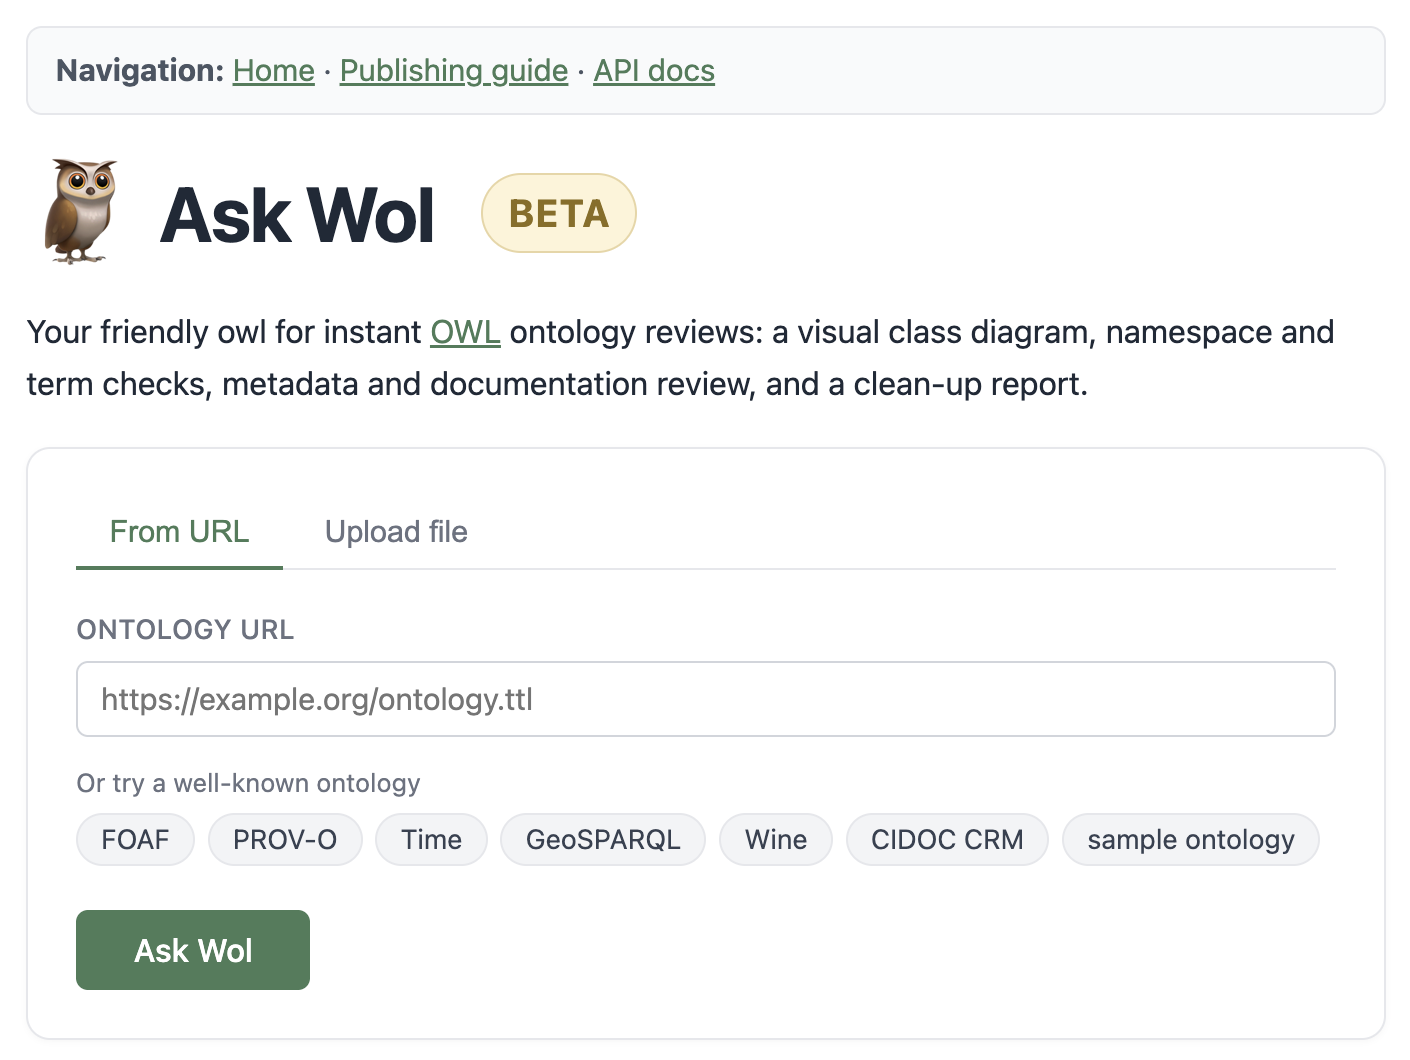Viewport: 1410px width, 1060px height.
Task: Select the CIDOC CRM ontology chip
Action: coord(947,839)
